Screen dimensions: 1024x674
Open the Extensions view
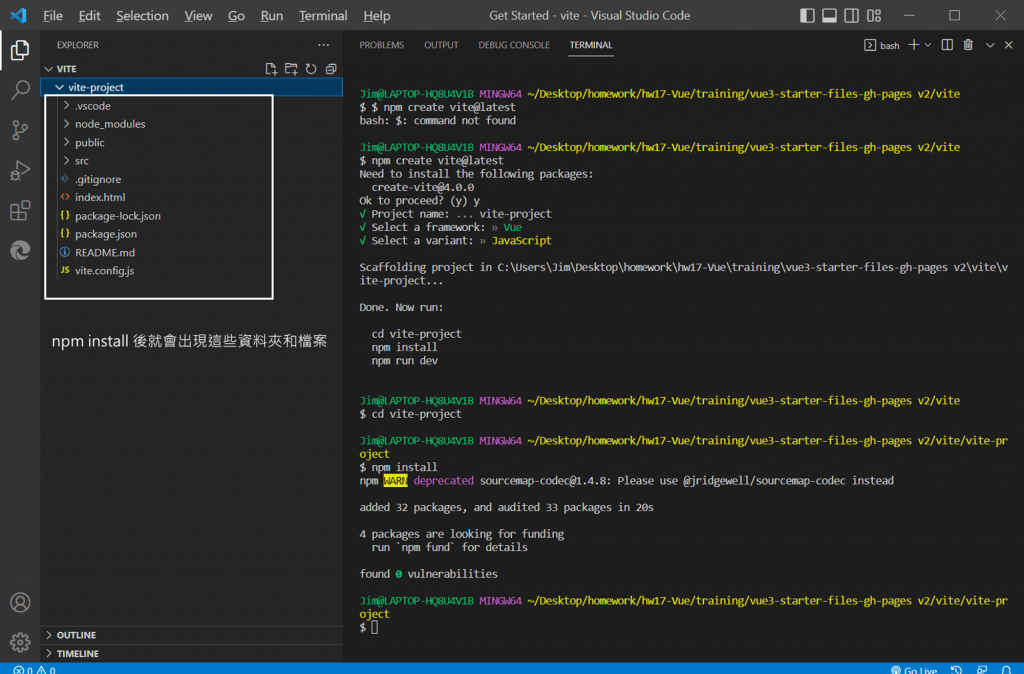tap(20, 210)
